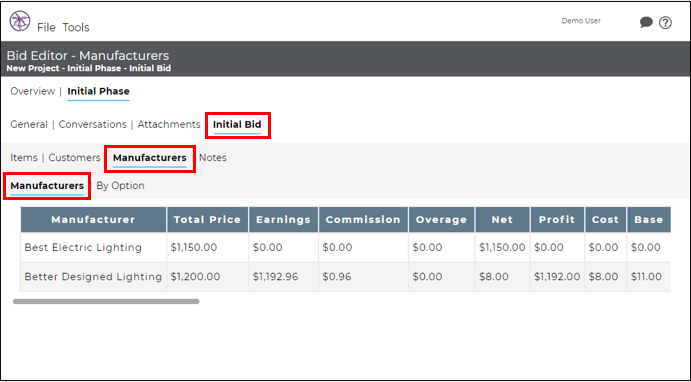Sort by the Earnings column header
This screenshot has width=691, height=382.
pos(283,219)
